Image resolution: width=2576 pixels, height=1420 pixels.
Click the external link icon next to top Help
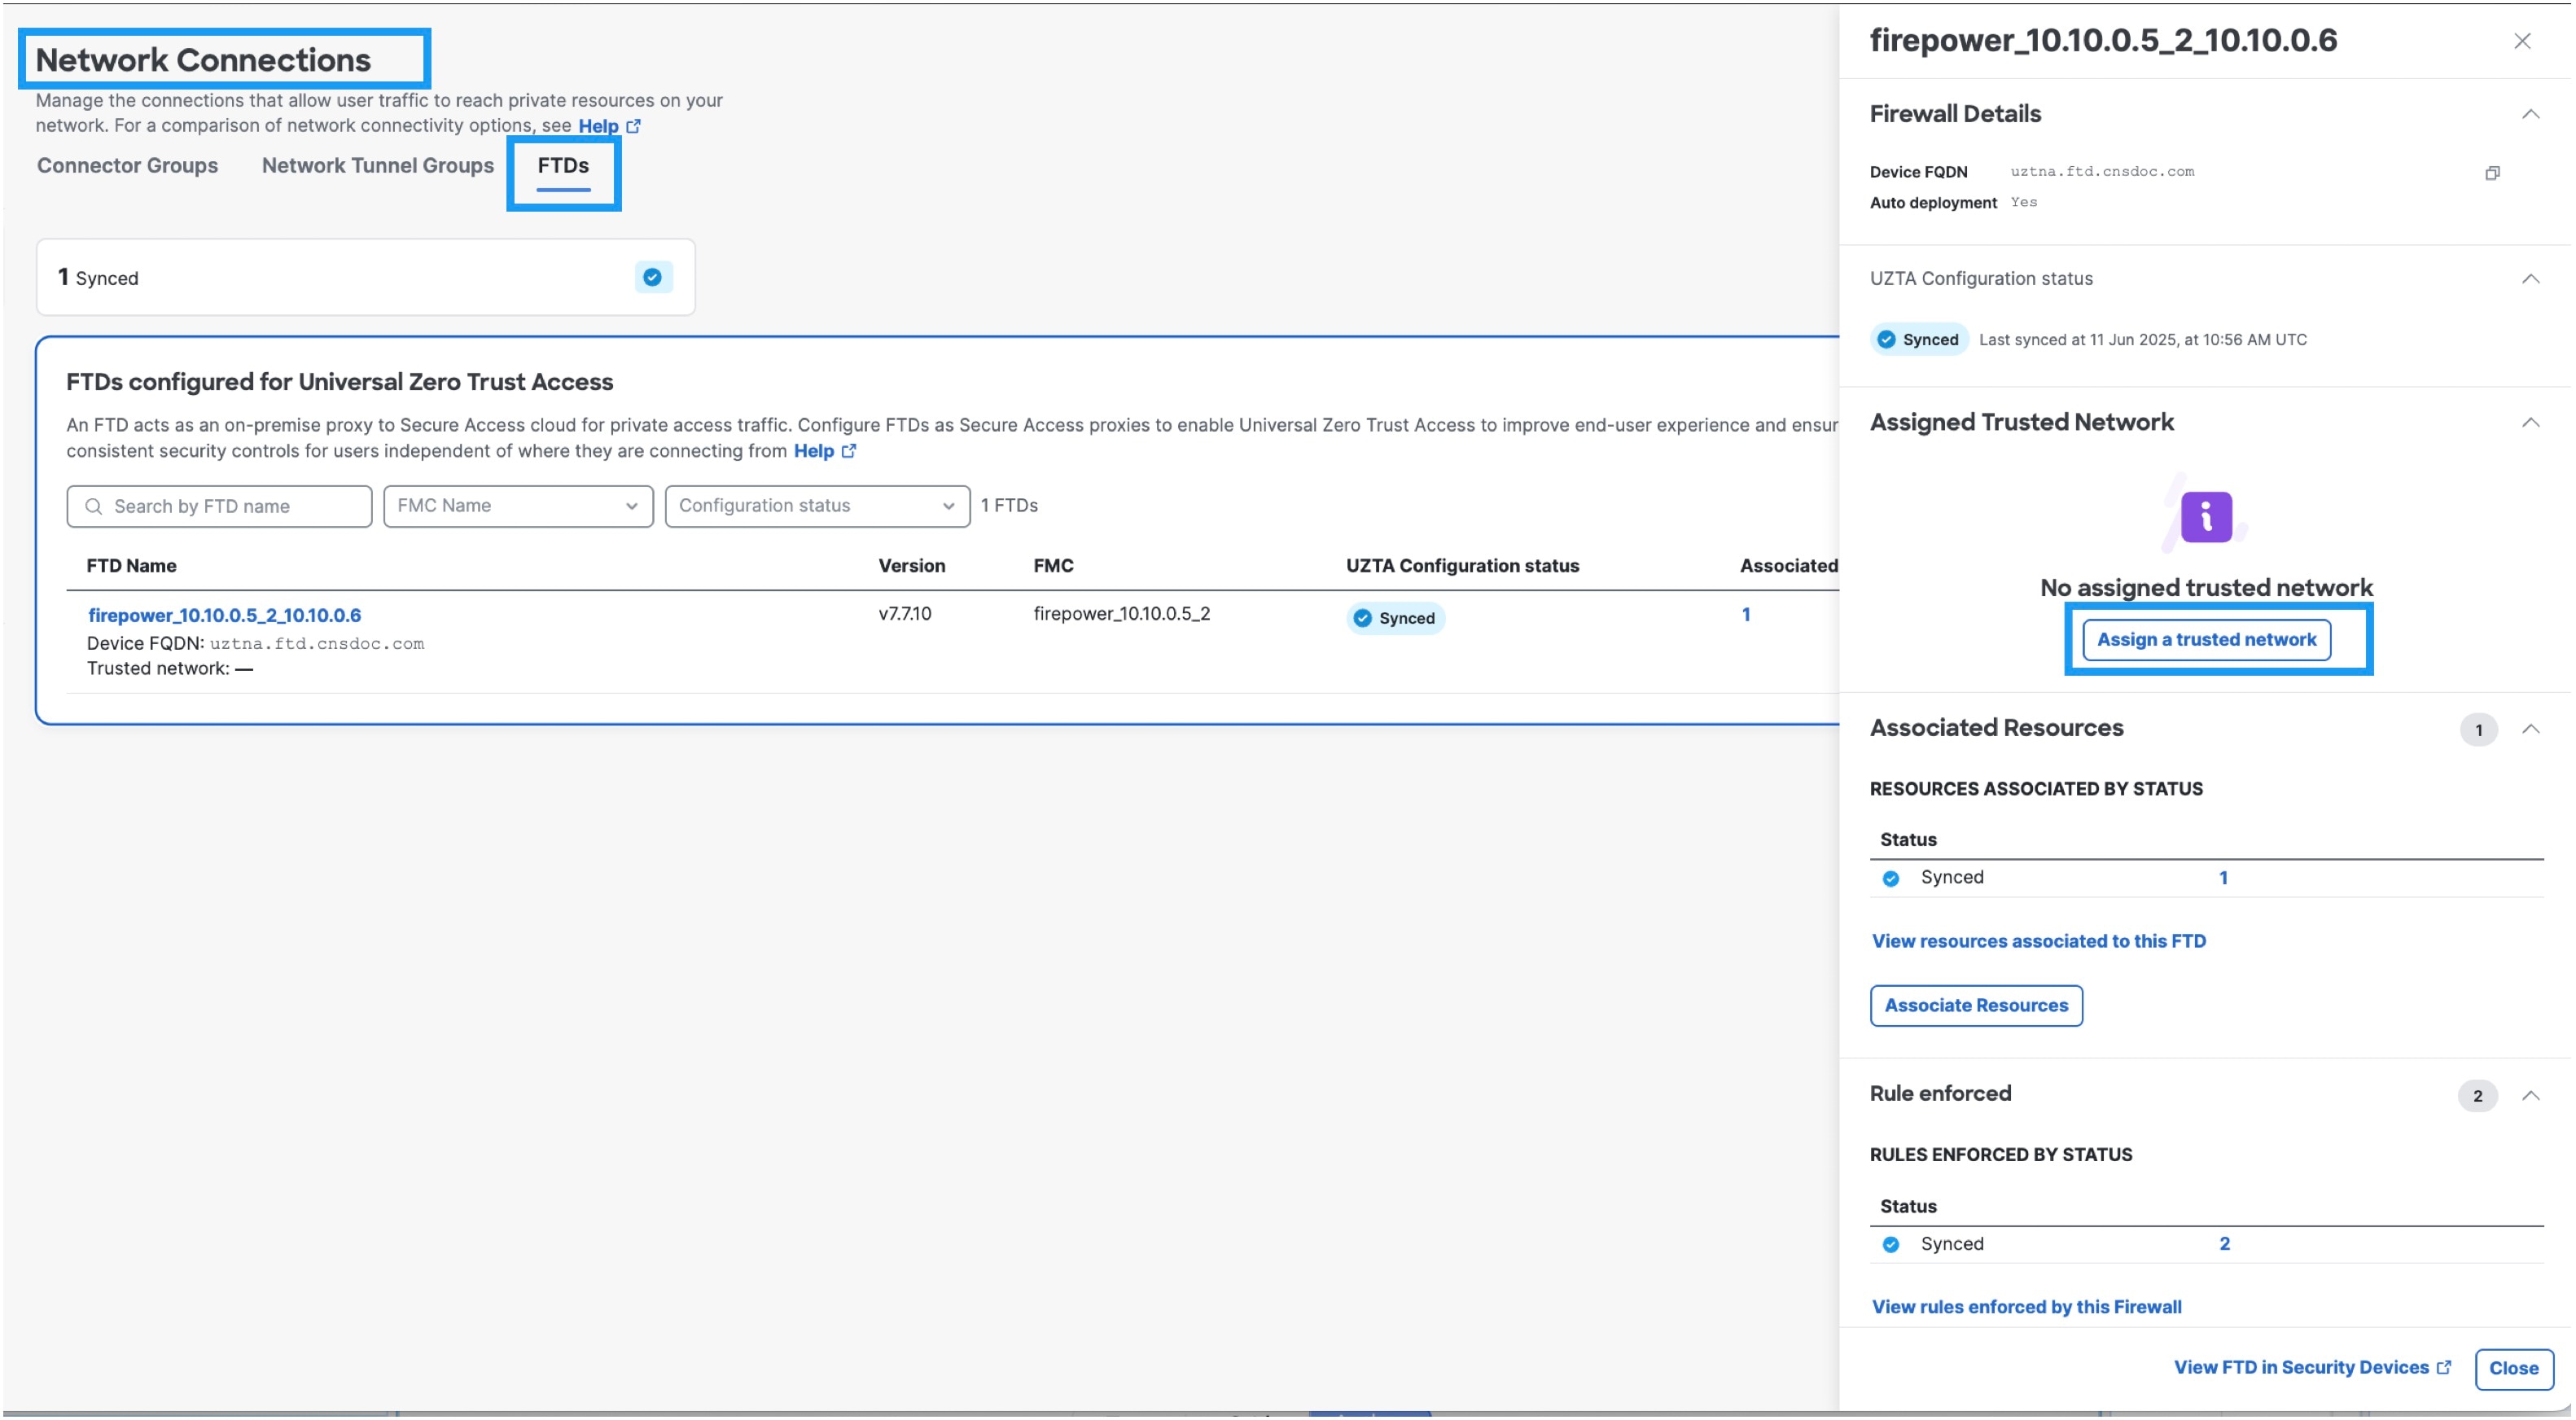click(633, 126)
